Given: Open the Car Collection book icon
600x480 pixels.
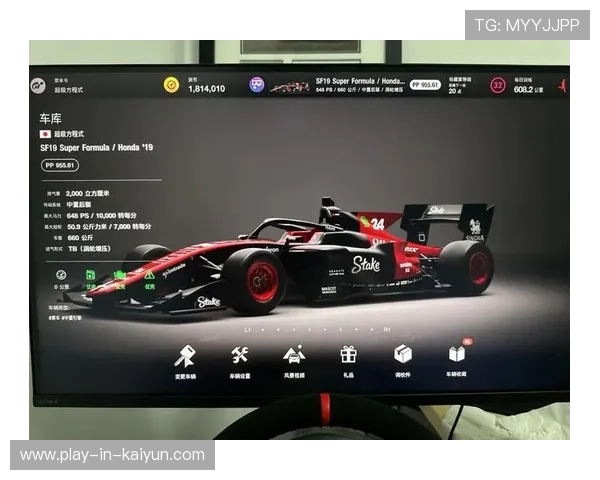Looking at the screenshot, I should (457, 354).
